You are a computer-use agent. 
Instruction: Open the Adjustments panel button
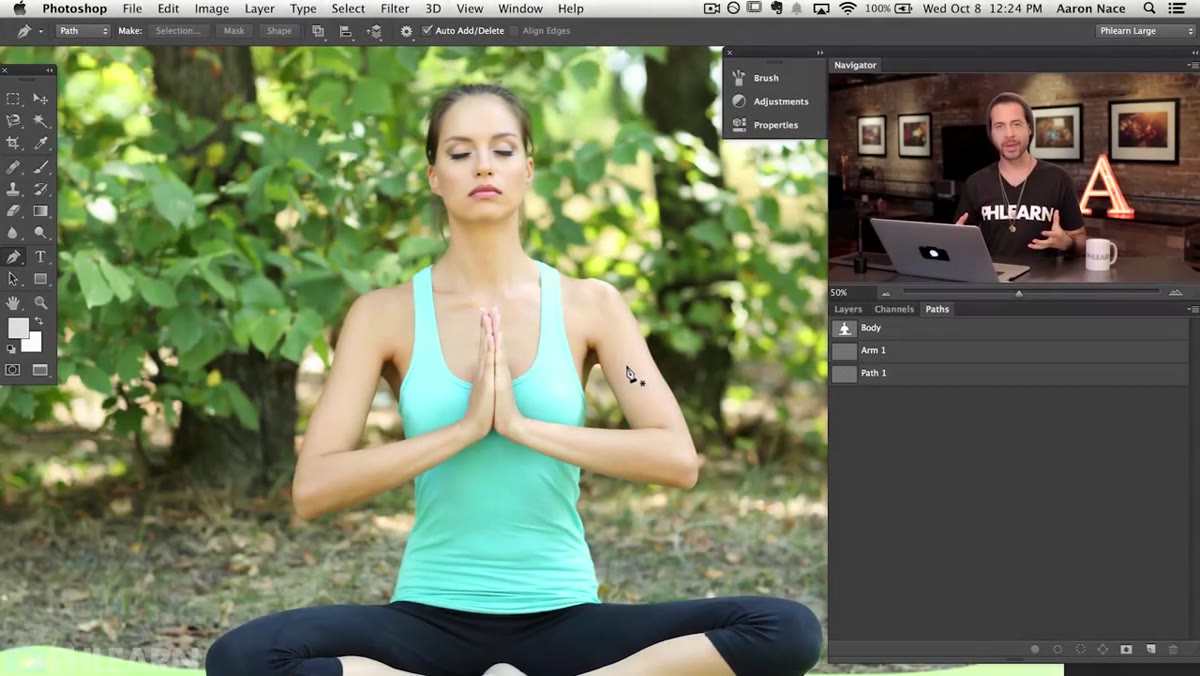pyautogui.click(x=771, y=101)
